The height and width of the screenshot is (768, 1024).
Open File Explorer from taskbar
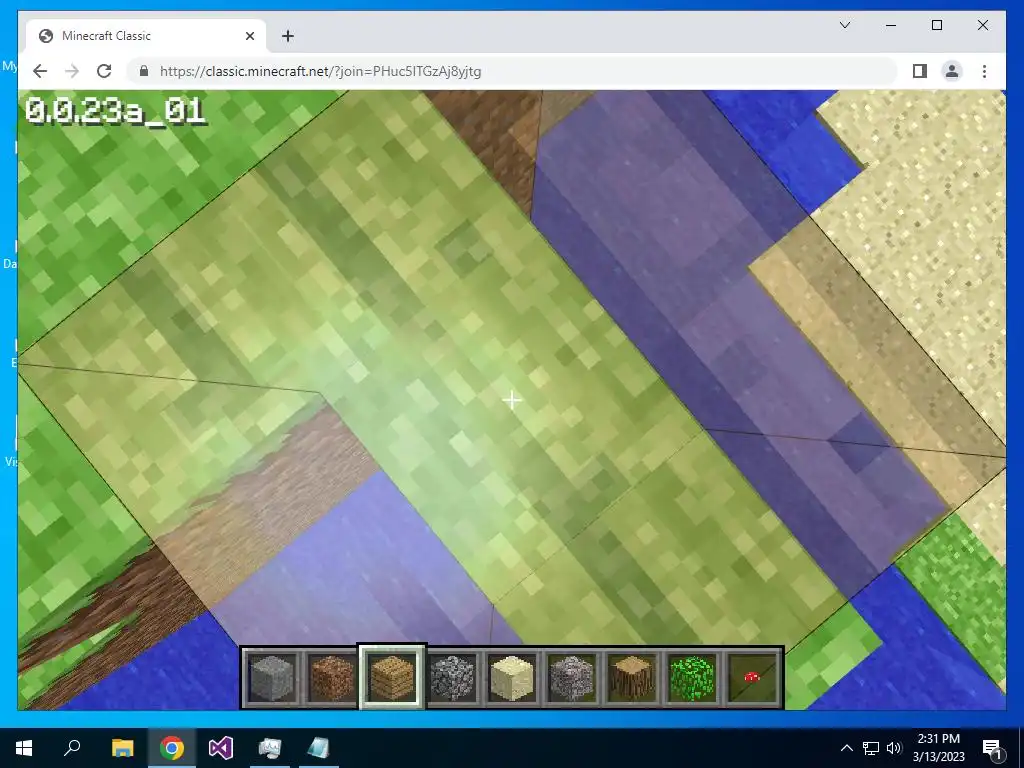point(122,748)
